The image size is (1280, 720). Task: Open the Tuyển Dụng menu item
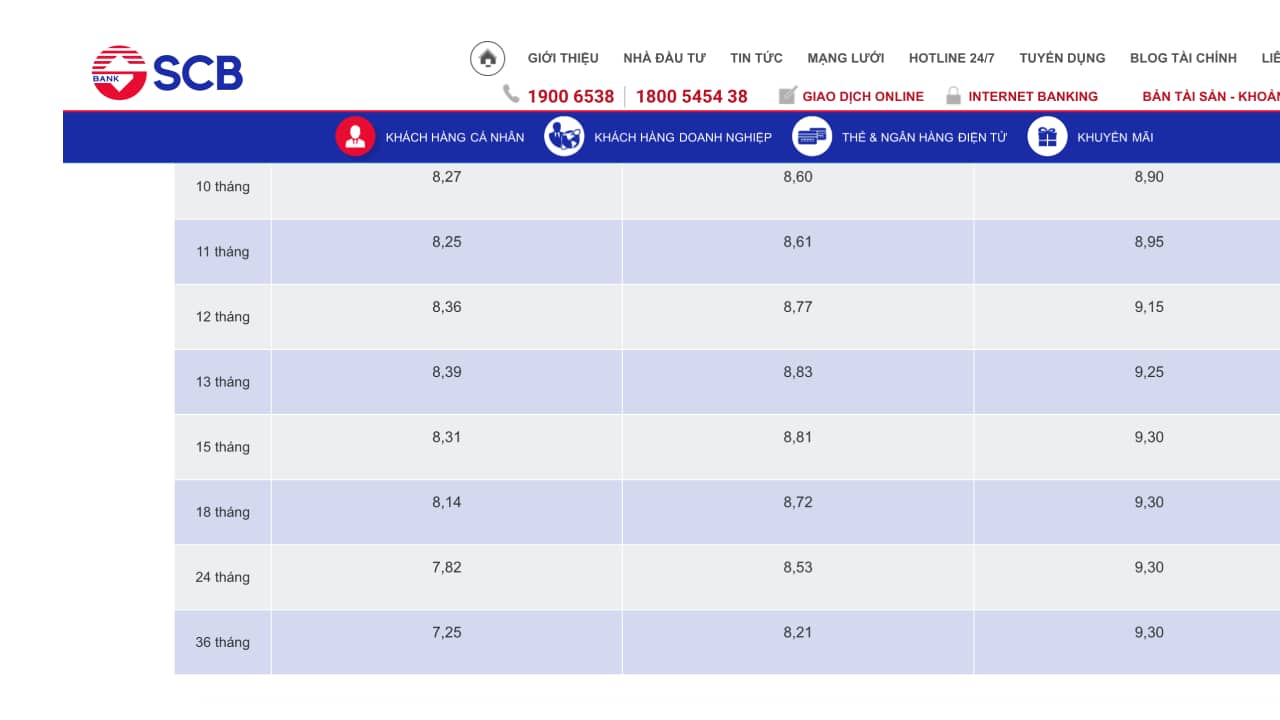click(x=1062, y=58)
